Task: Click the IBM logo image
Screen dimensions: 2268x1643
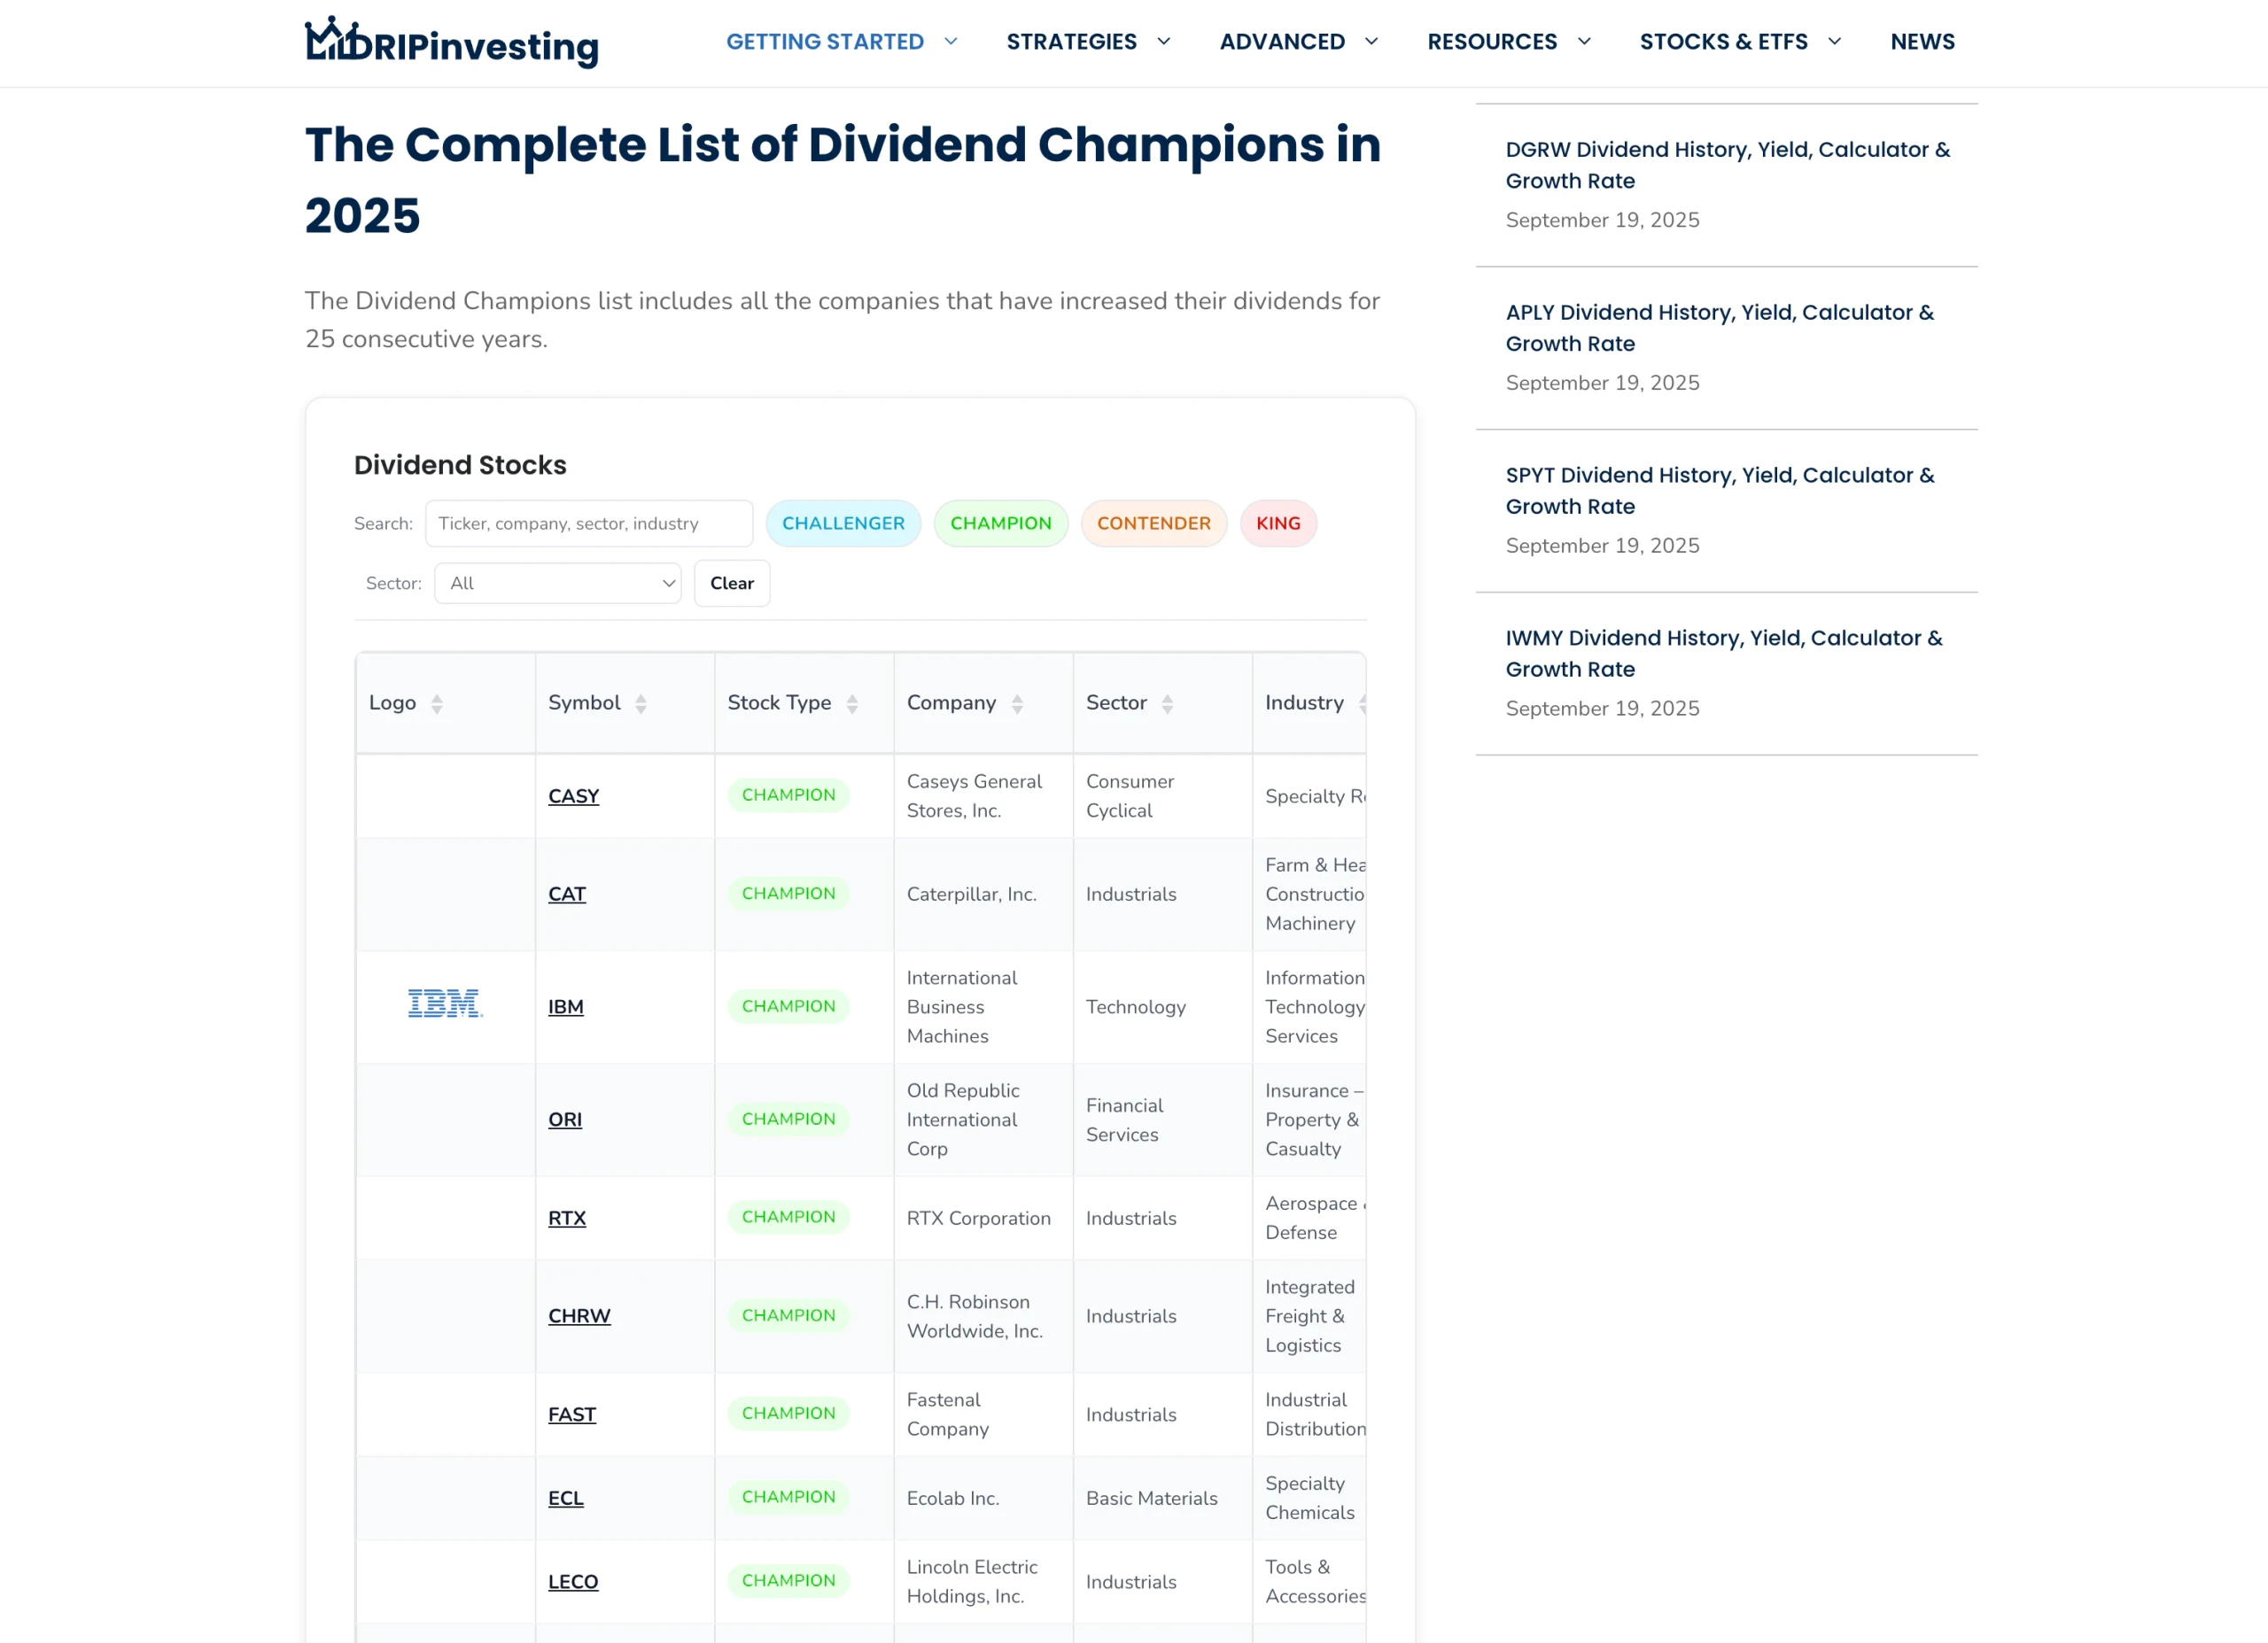Action: [445, 1004]
